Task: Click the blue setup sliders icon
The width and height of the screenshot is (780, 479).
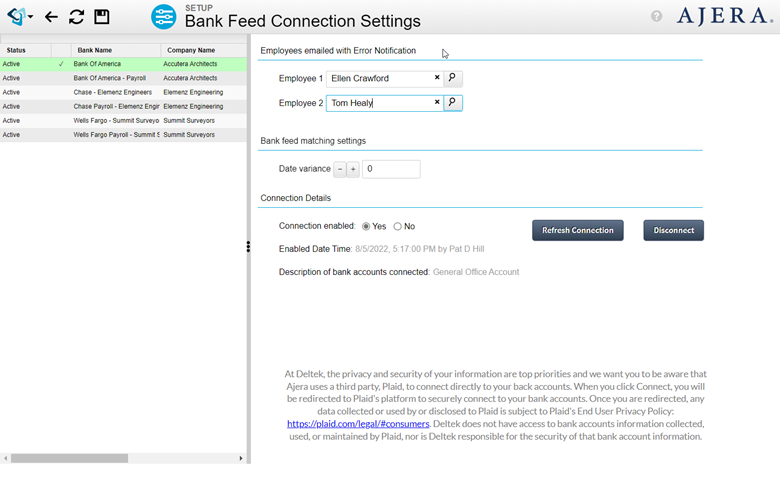Action: point(163,17)
